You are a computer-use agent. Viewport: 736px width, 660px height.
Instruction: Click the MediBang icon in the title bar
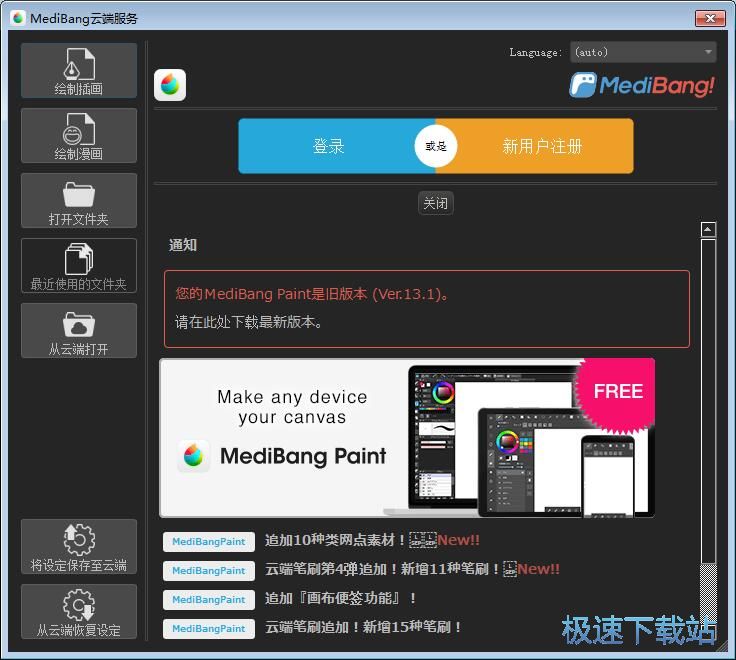click(x=19, y=18)
